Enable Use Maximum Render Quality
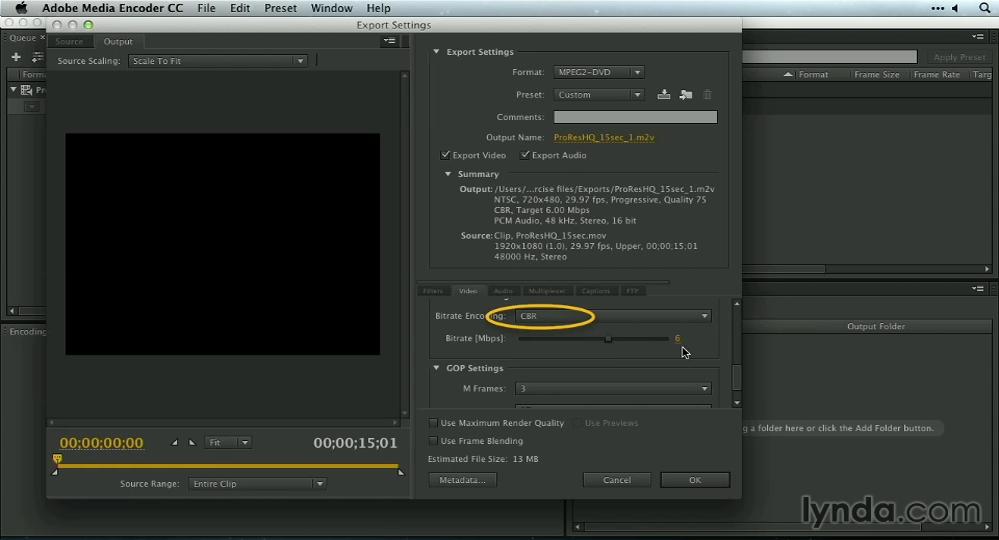 coord(433,423)
